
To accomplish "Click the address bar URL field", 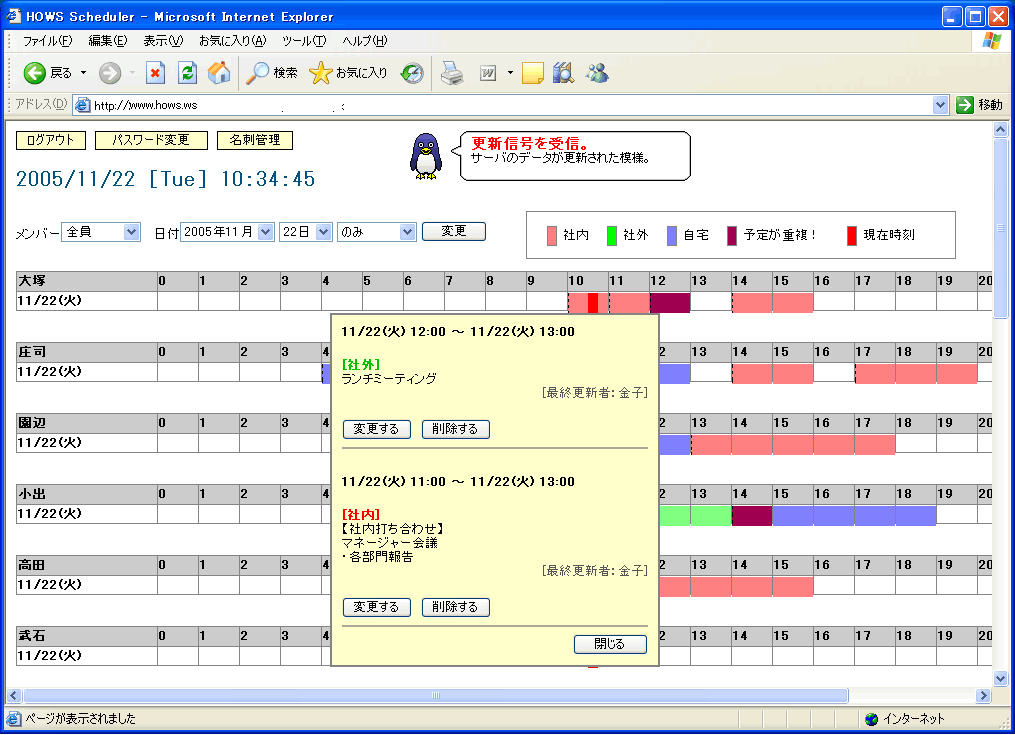I will click(511, 105).
